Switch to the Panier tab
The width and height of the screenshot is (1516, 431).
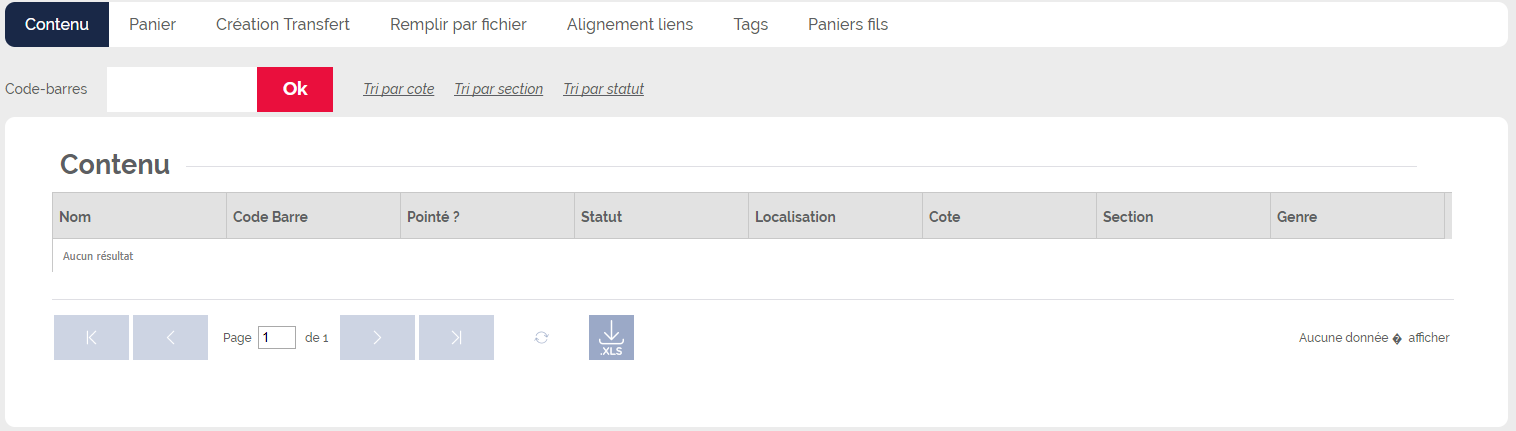(152, 24)
